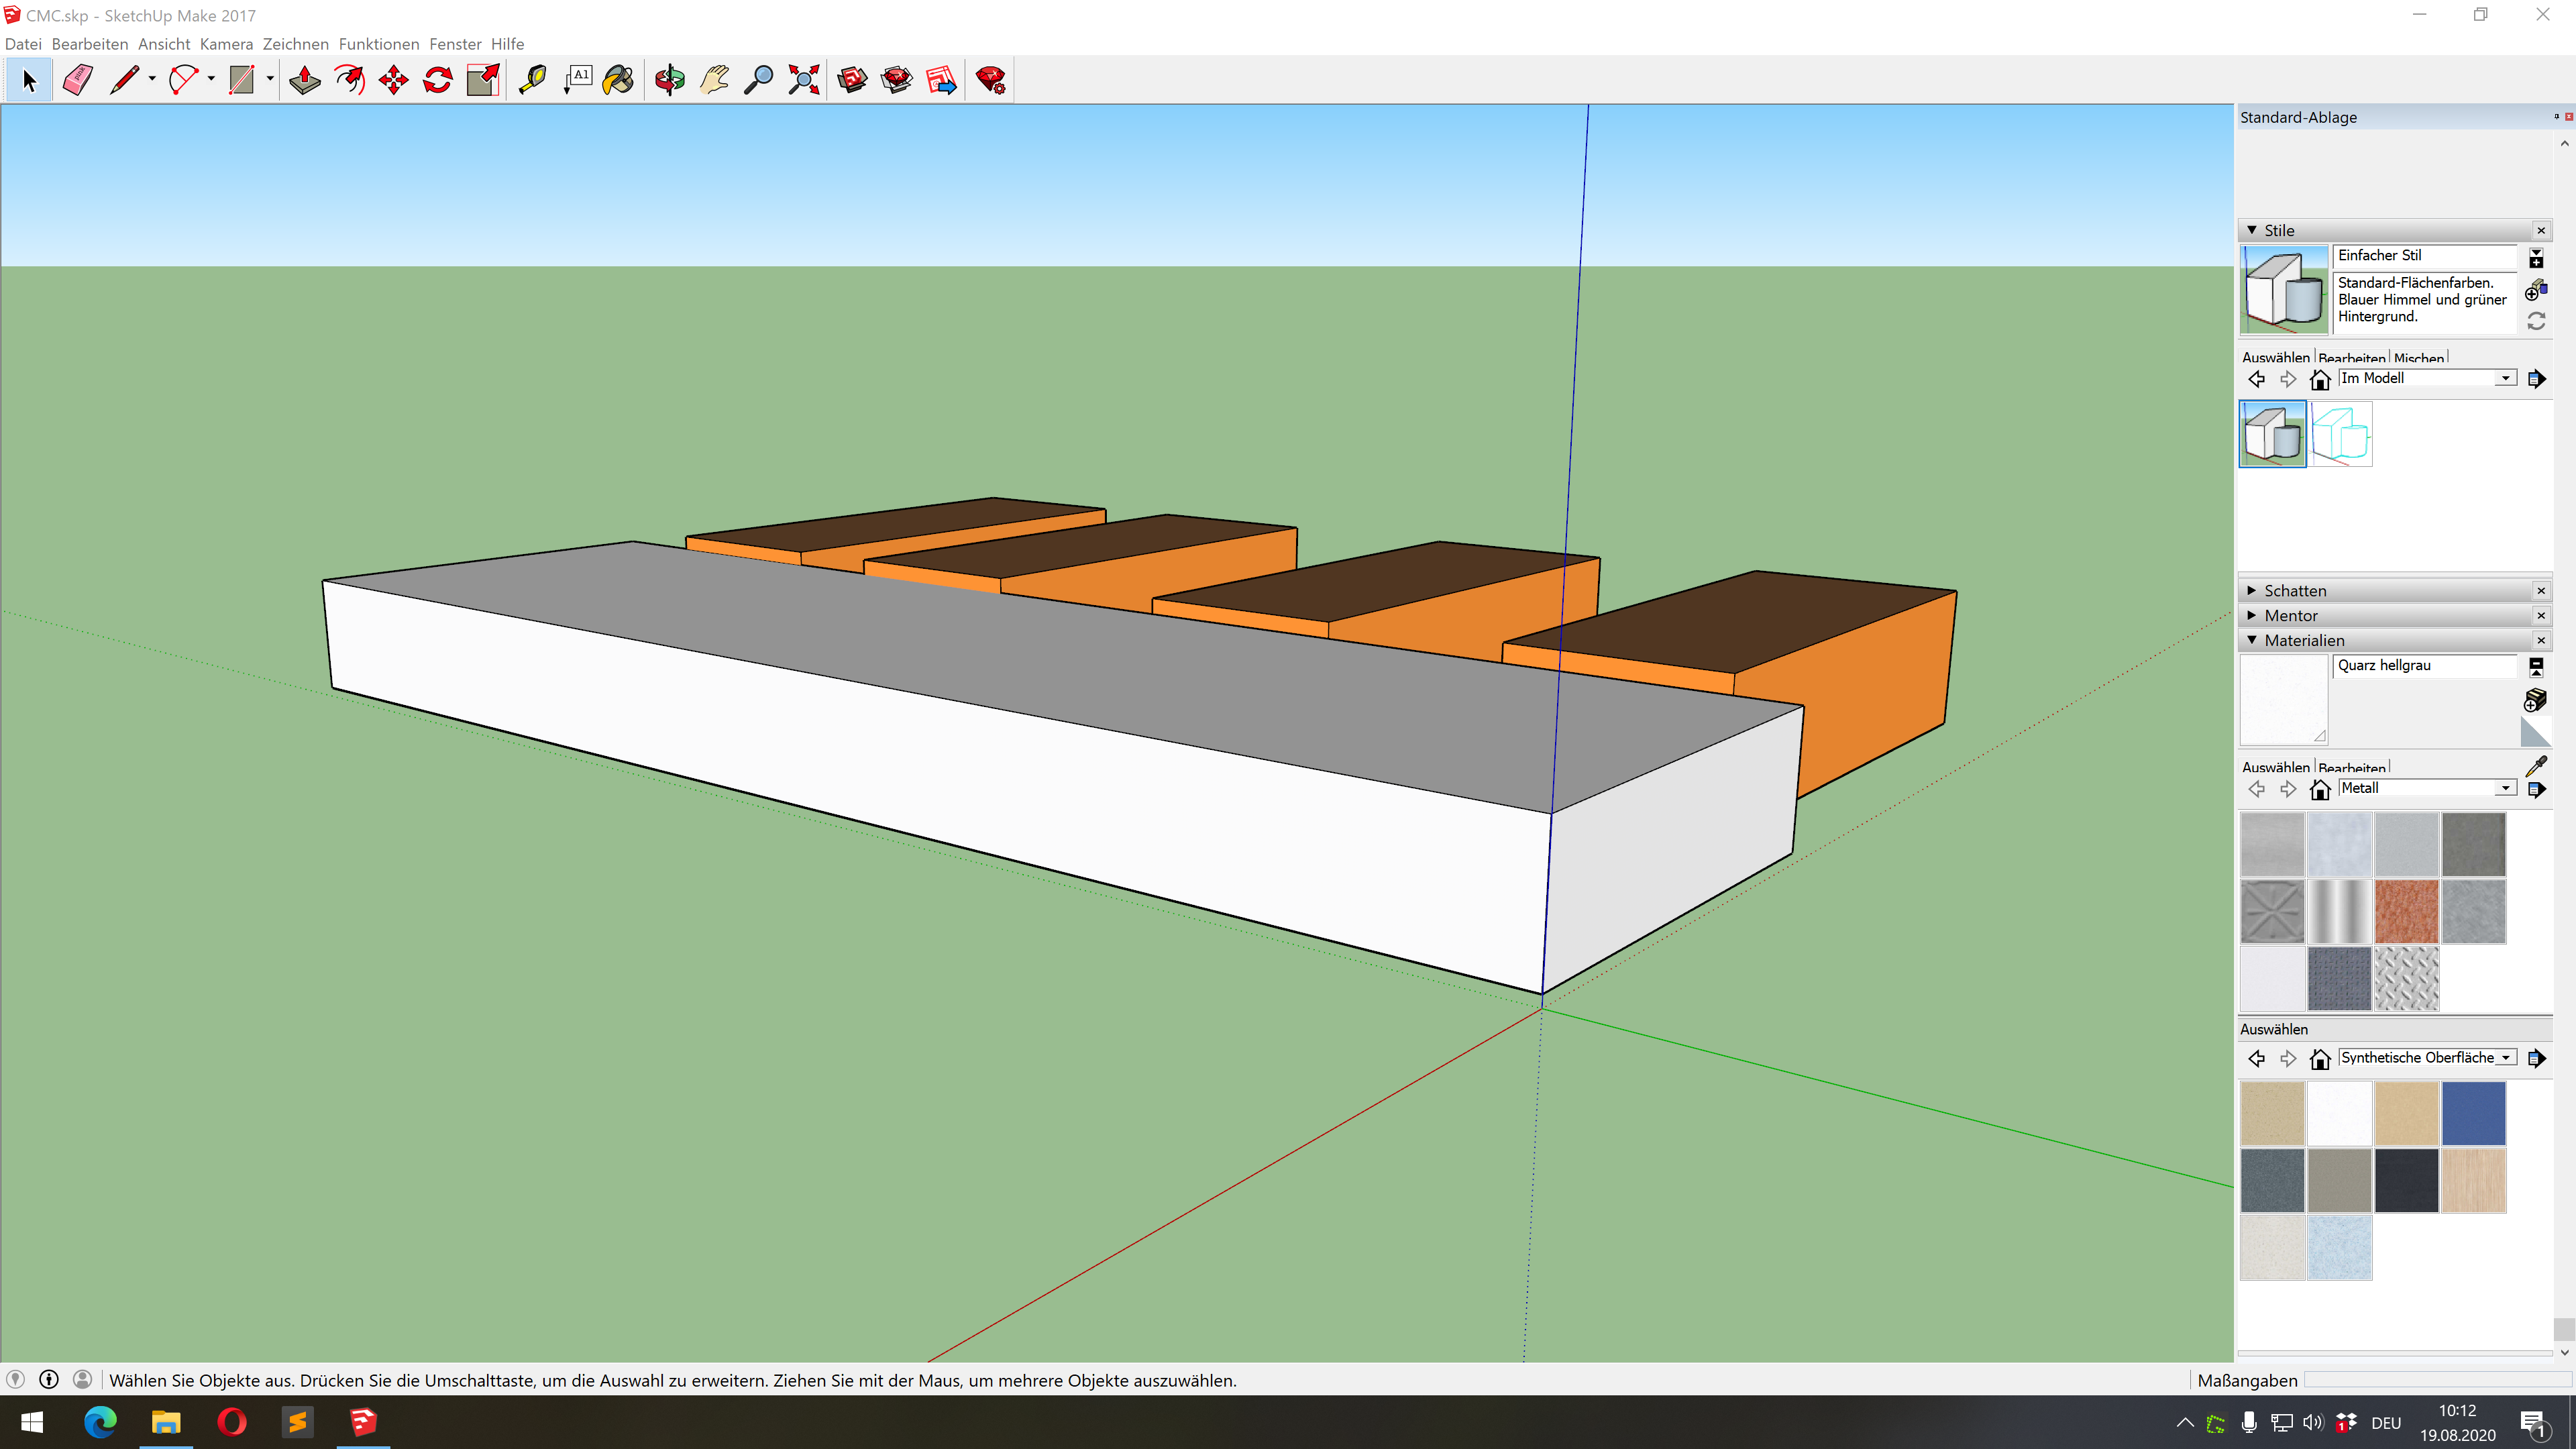
Task: Switch to Mischen tab in Stile
Action: [x=2418, y=358]
